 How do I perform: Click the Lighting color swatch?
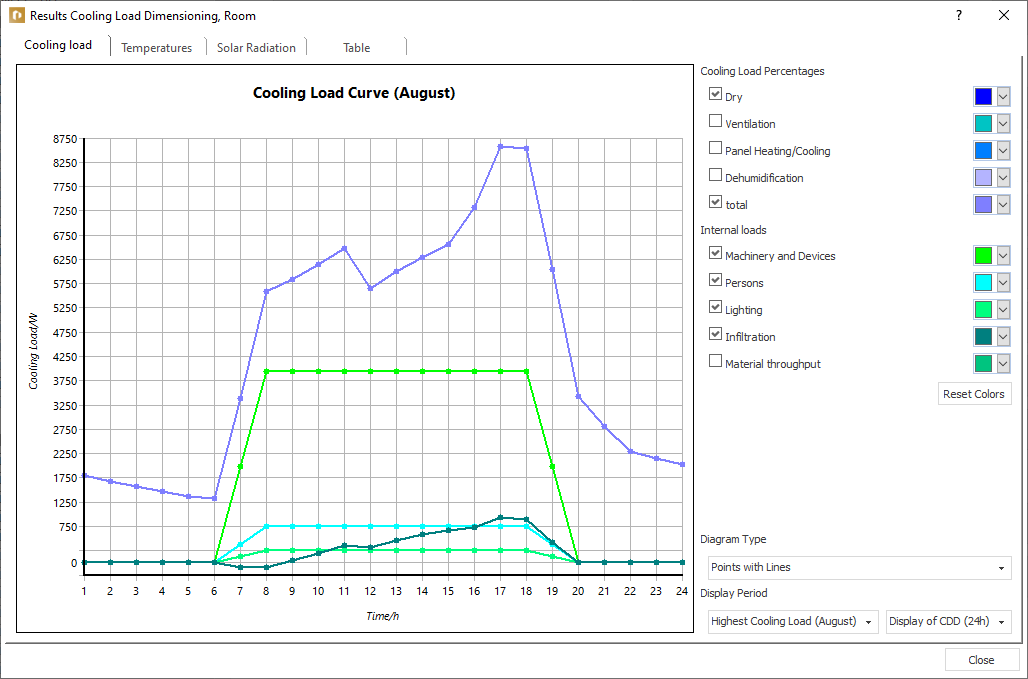pyautogui.click(x=983, y=309)
